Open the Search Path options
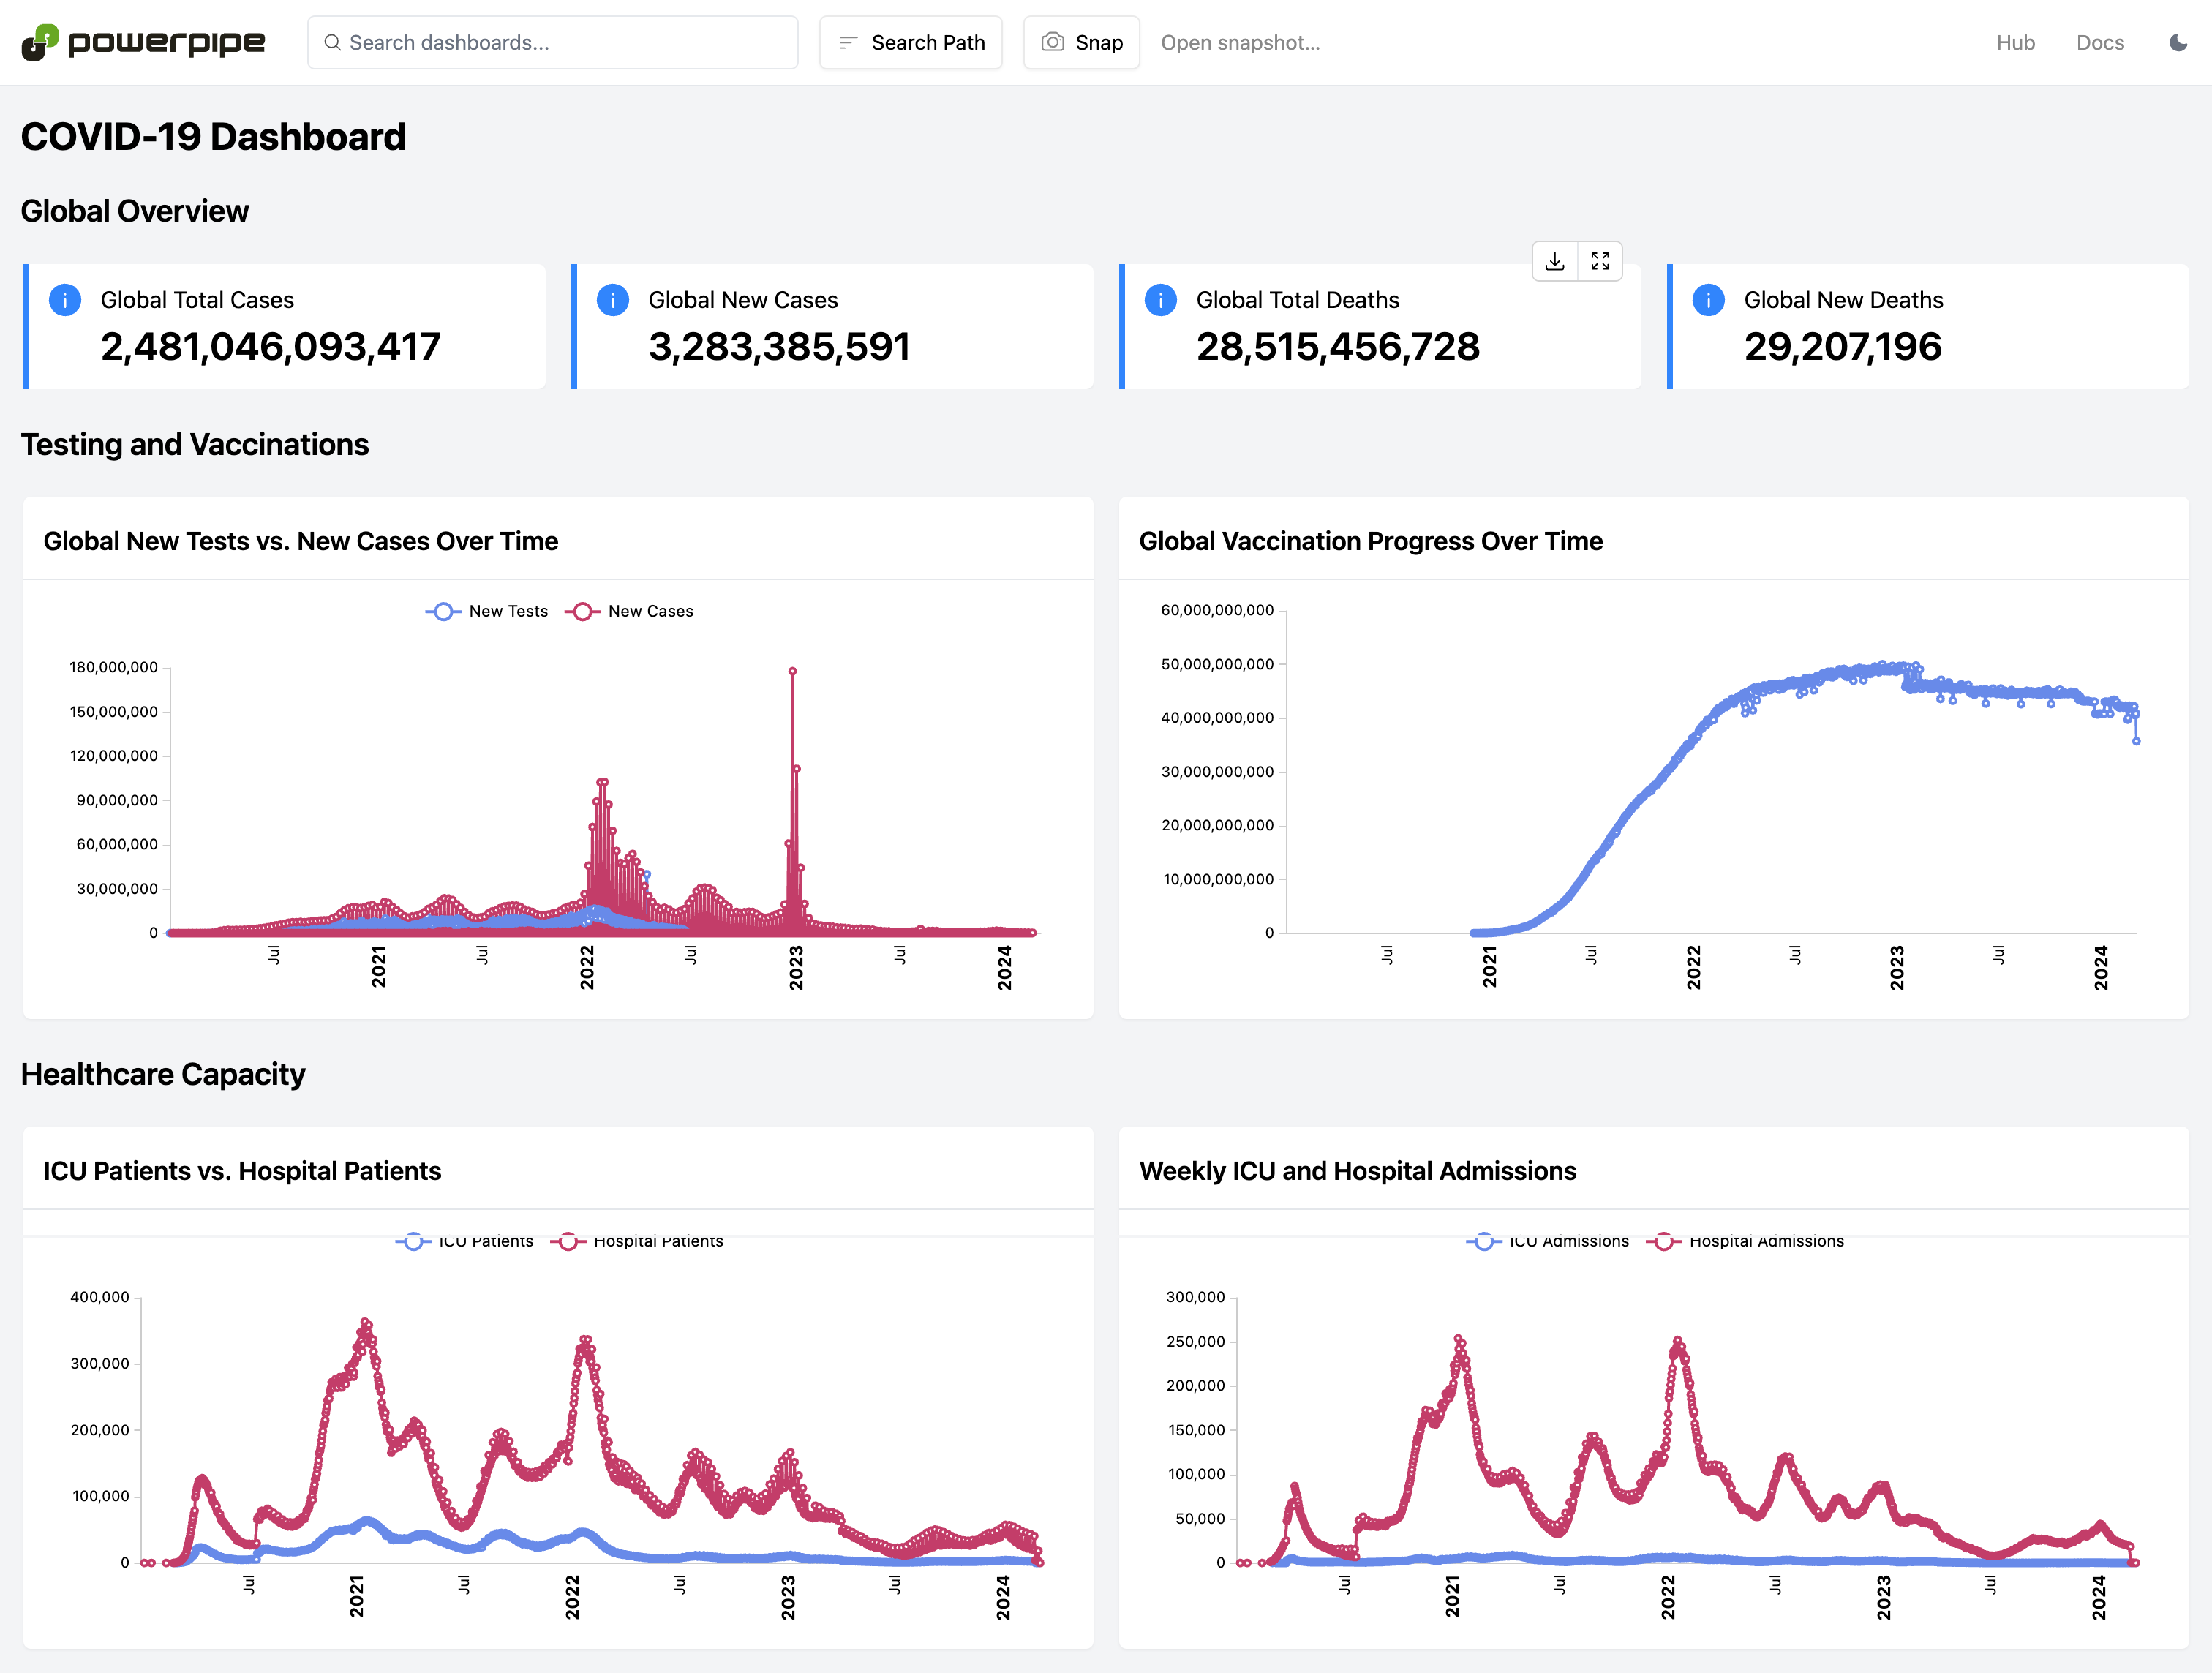Image resolution: width=2212 pixels, height=1673 pixels. [x=910, y=42]
